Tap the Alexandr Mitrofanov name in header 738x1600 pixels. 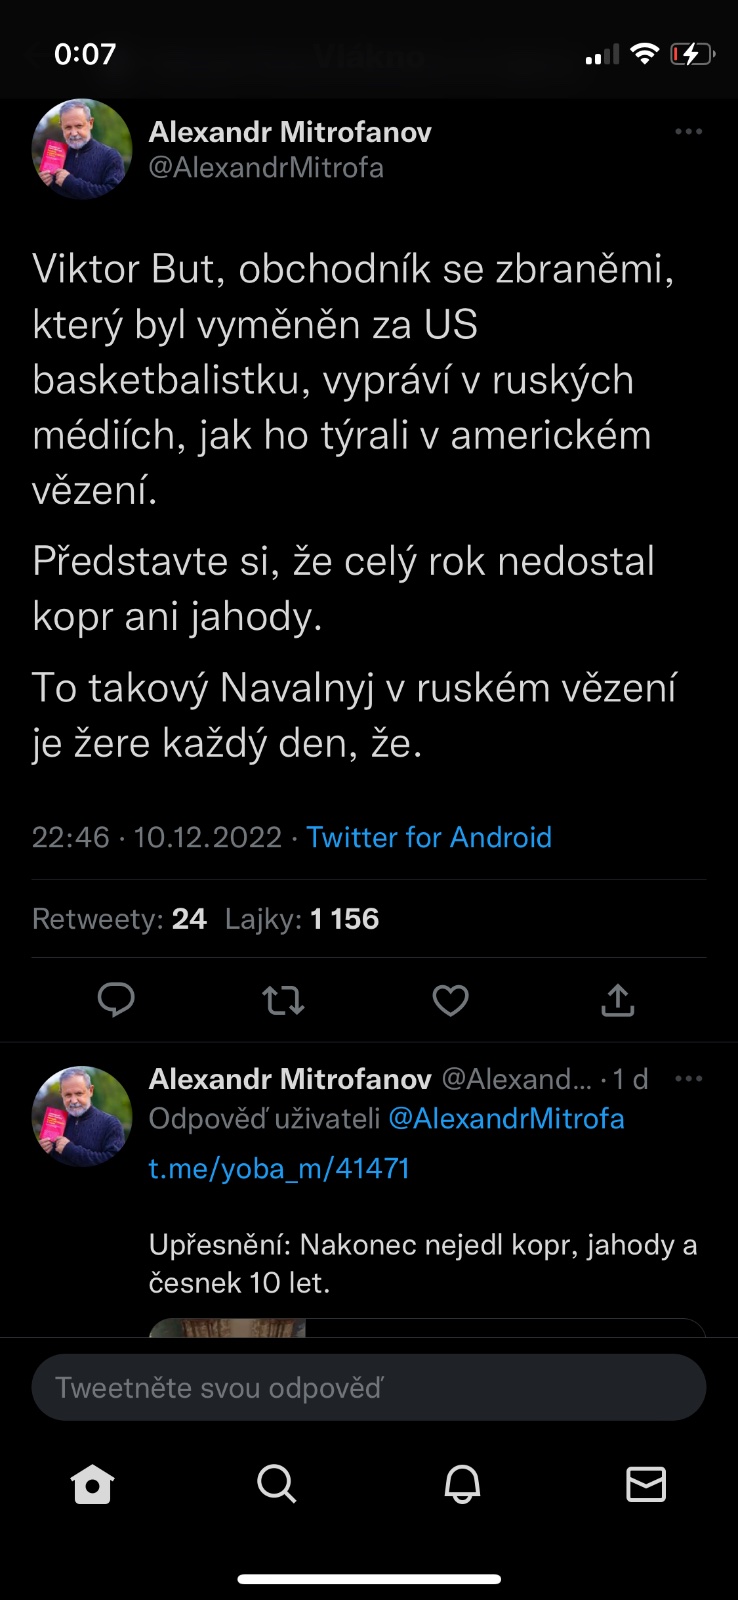[x=290, y=132]
